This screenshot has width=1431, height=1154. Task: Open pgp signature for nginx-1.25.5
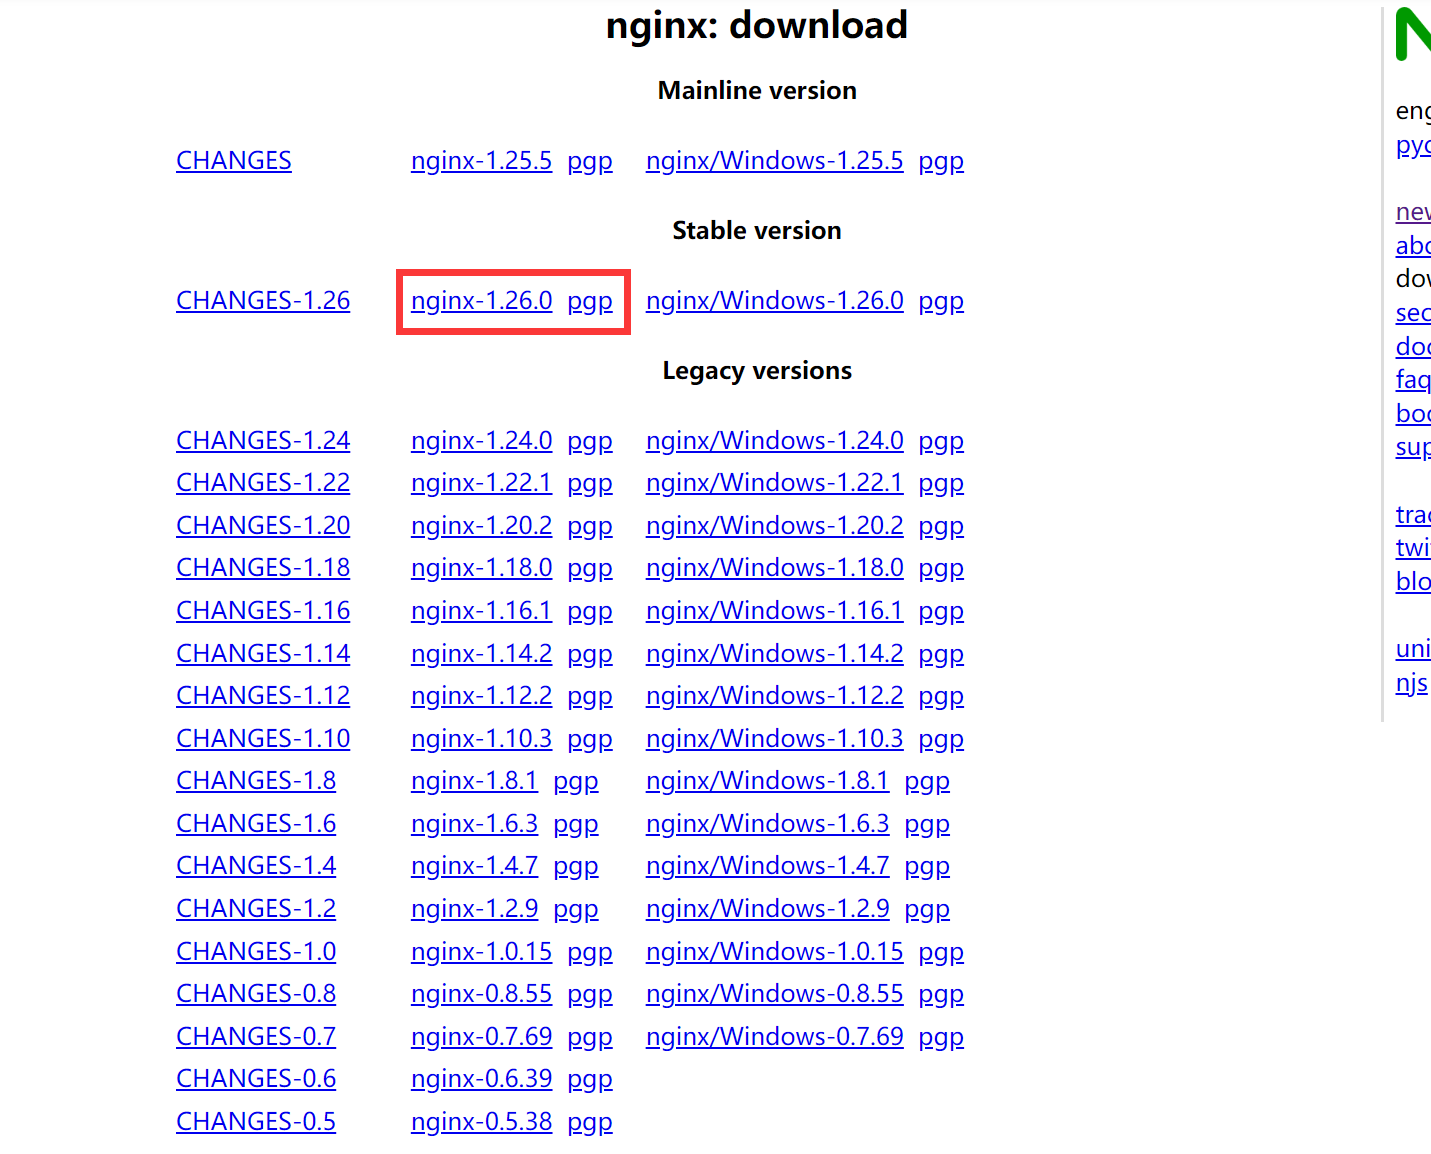pos(590,161)
